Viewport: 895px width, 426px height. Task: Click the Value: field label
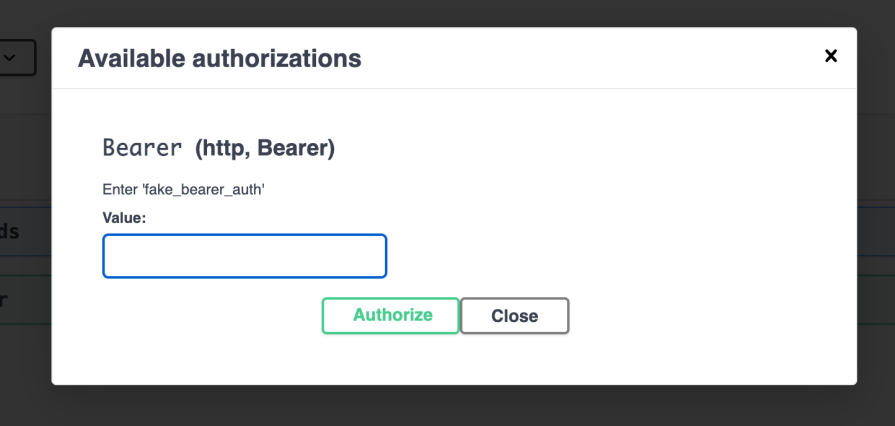coord(124,217)
